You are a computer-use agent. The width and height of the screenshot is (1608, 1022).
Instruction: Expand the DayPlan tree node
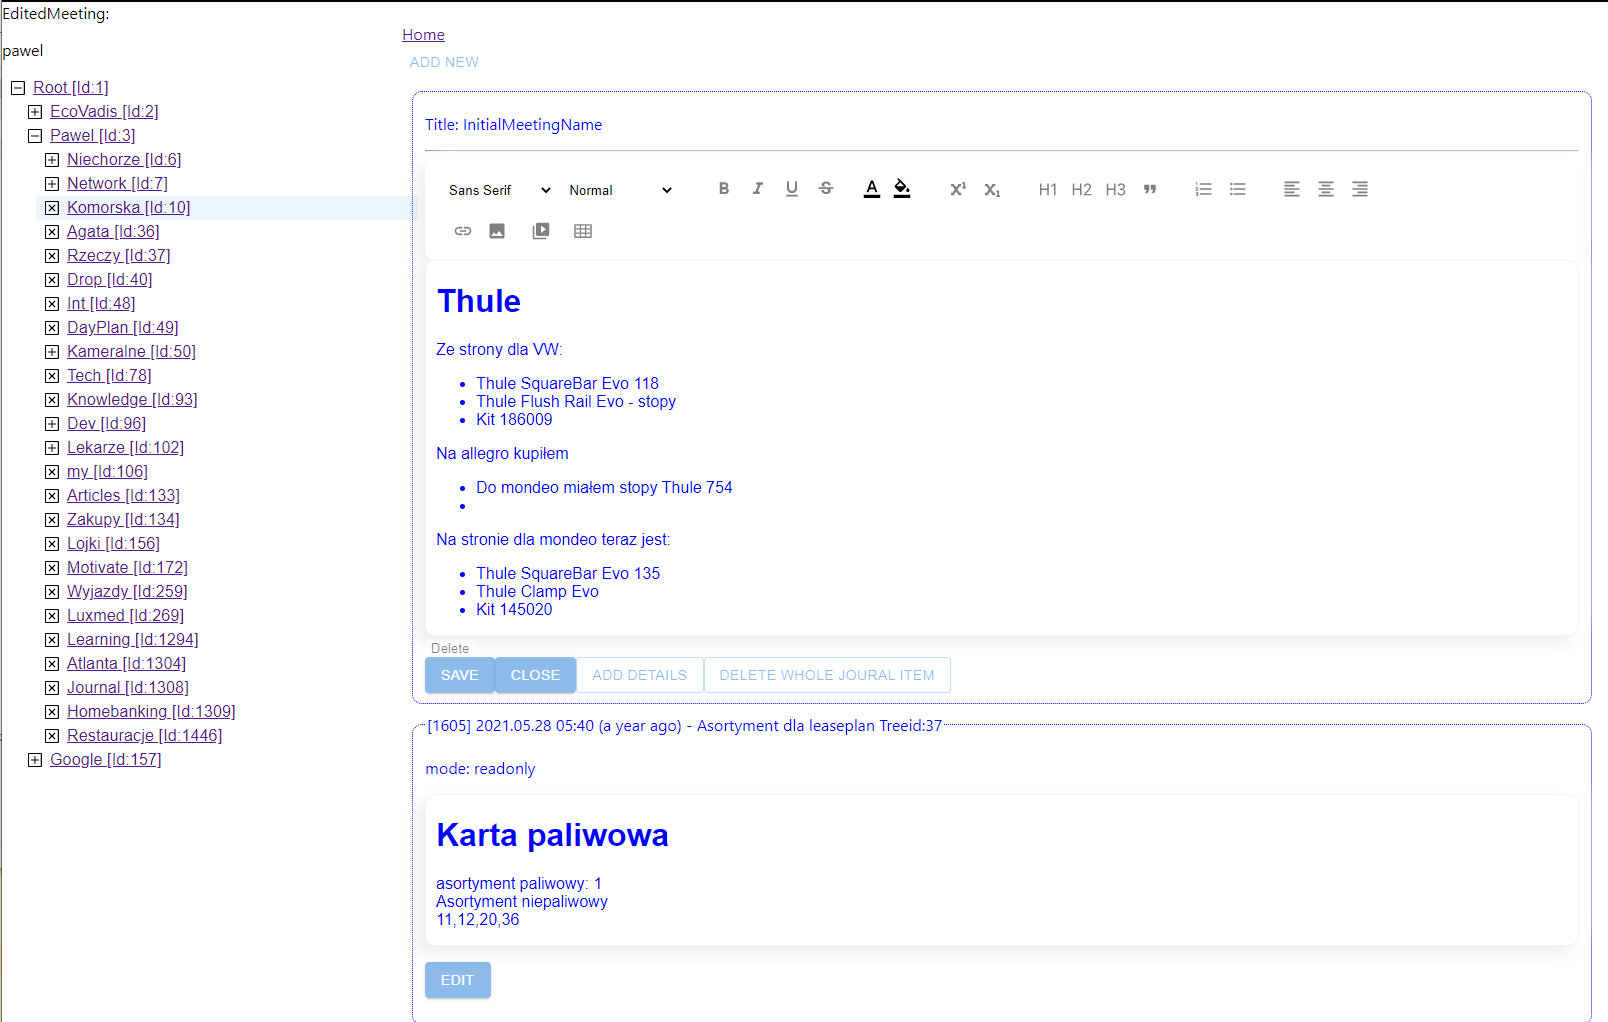tap(52, 328)
